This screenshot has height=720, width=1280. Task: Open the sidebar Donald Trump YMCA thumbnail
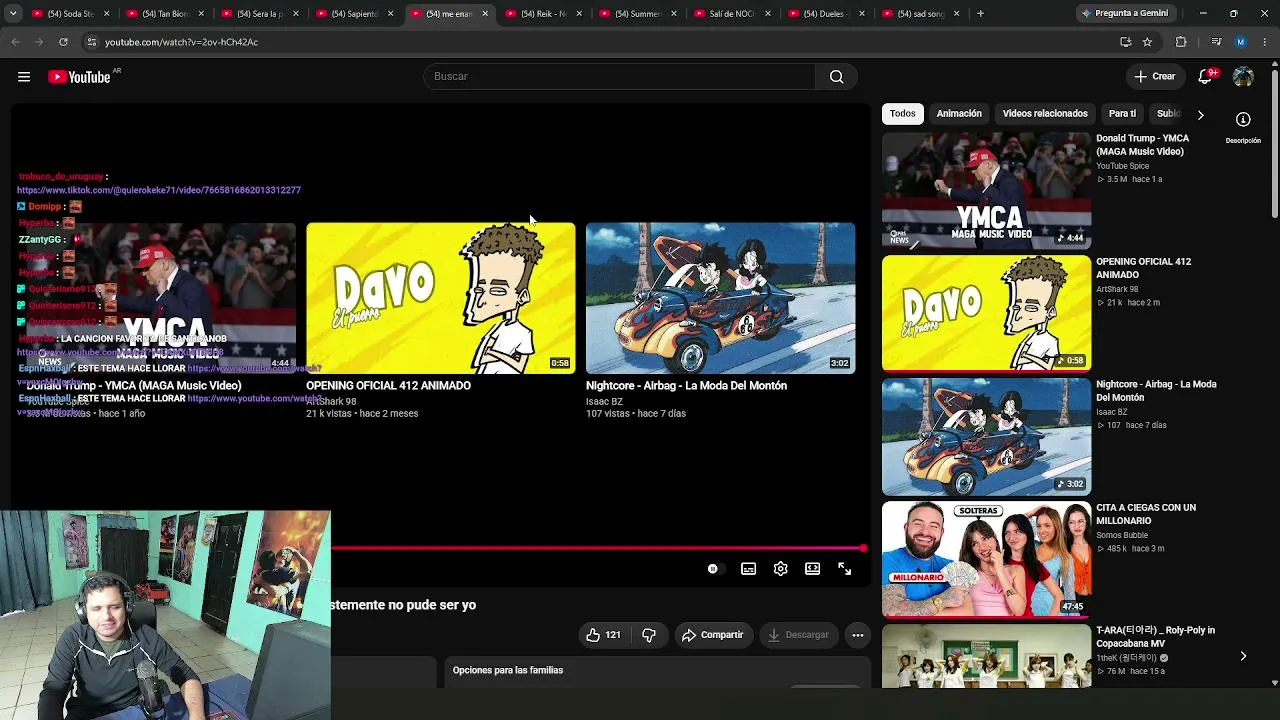986,190
